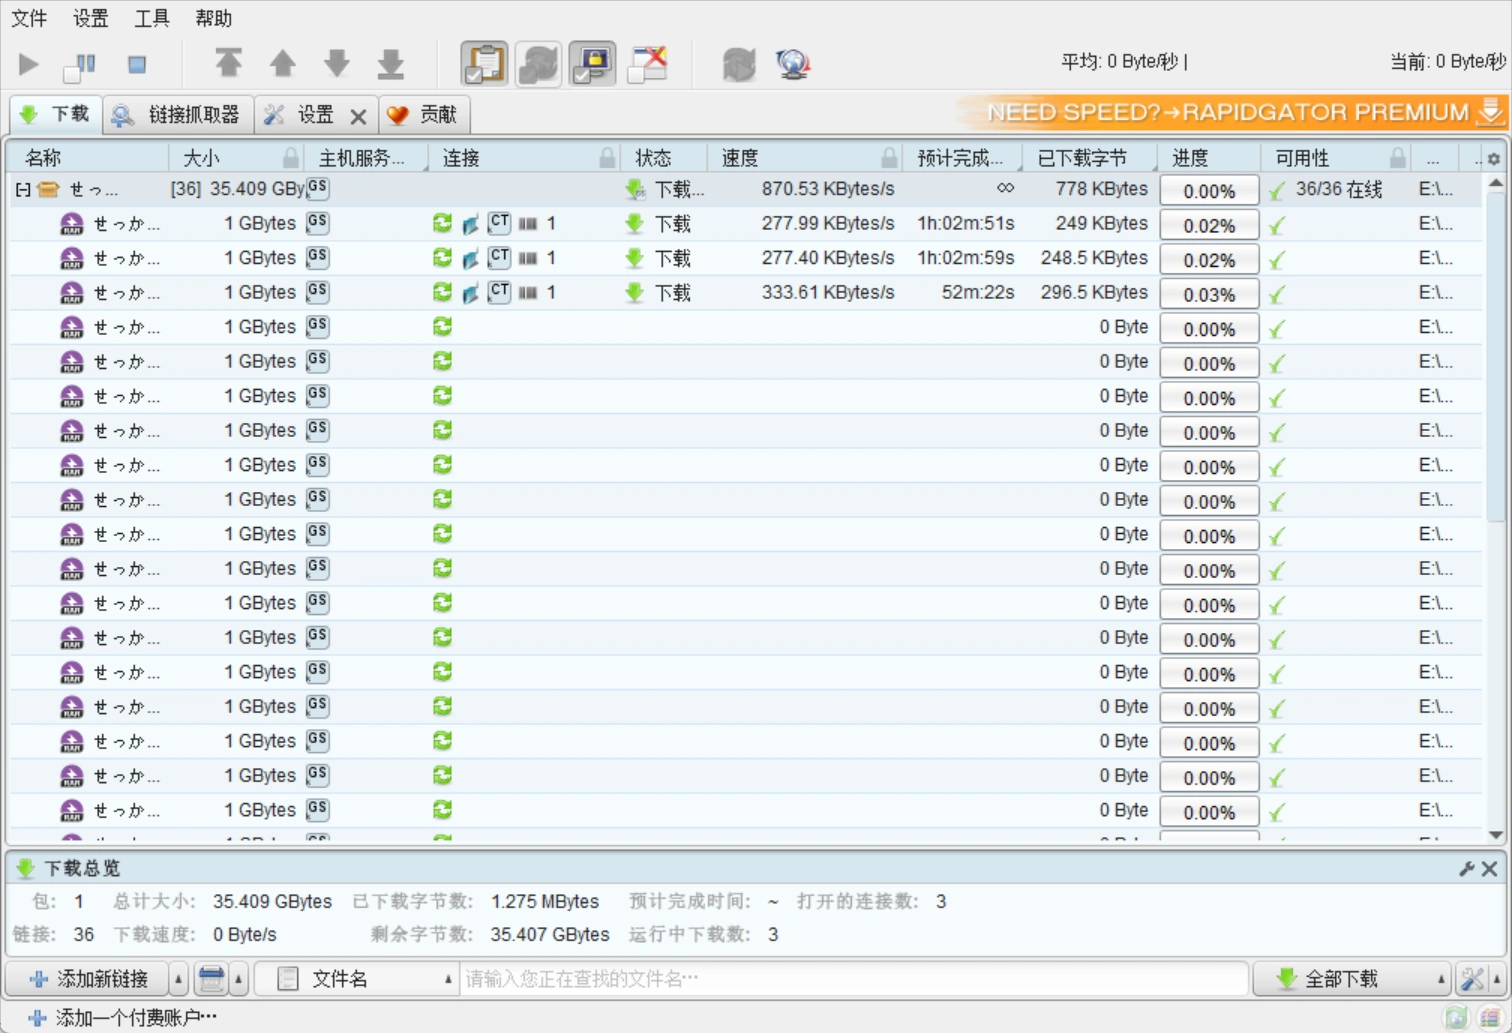
Task: Expand the 添加新链接 dropdown arrow
Action: pyautogui.click(x=178, y=979)
